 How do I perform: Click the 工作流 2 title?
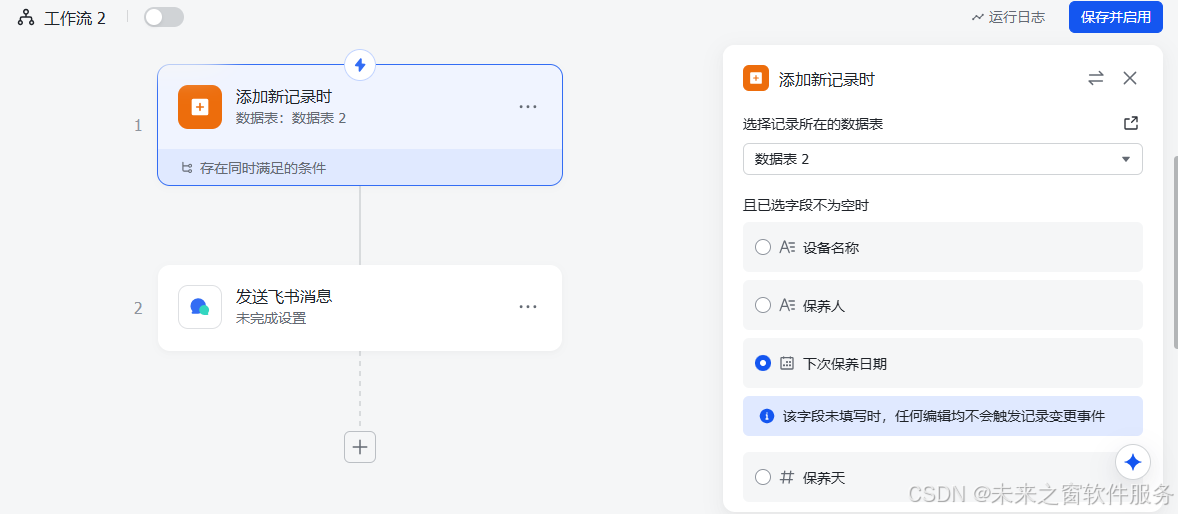point(75,18)
